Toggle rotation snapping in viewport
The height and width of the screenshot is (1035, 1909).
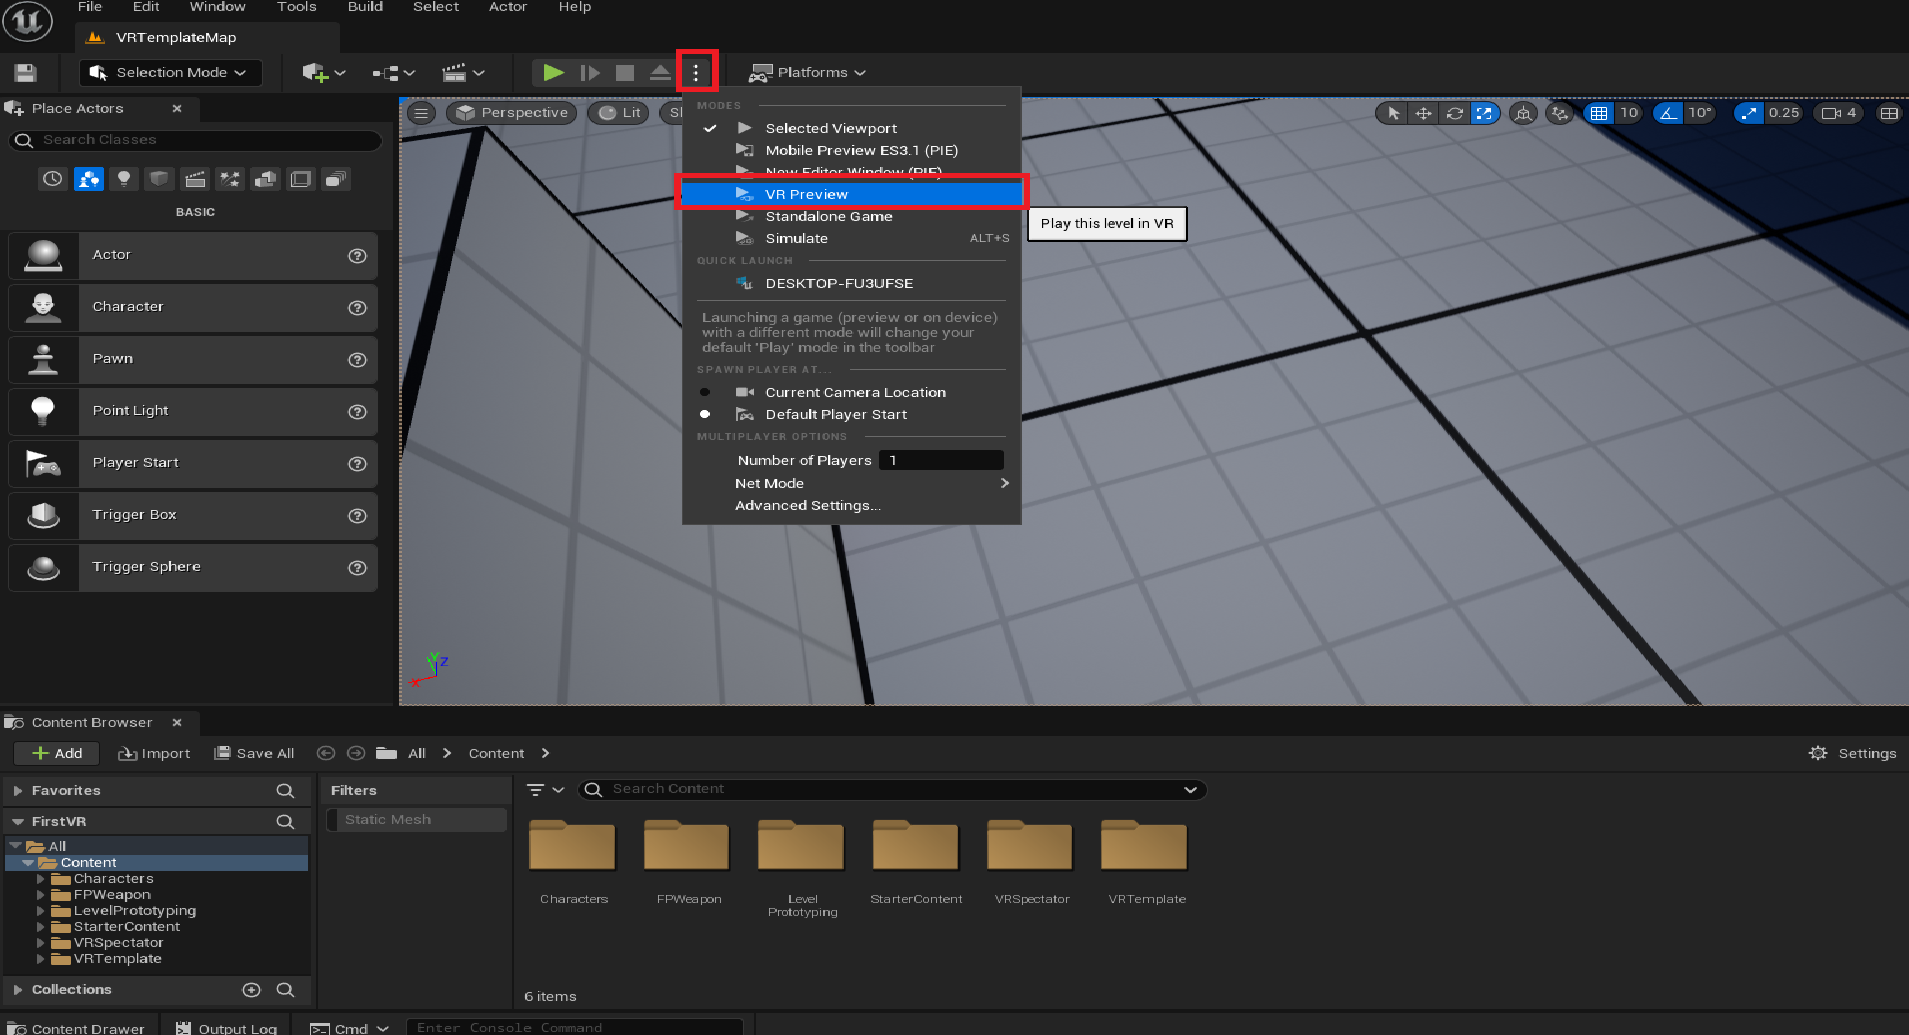click(x=1669, y=113)
